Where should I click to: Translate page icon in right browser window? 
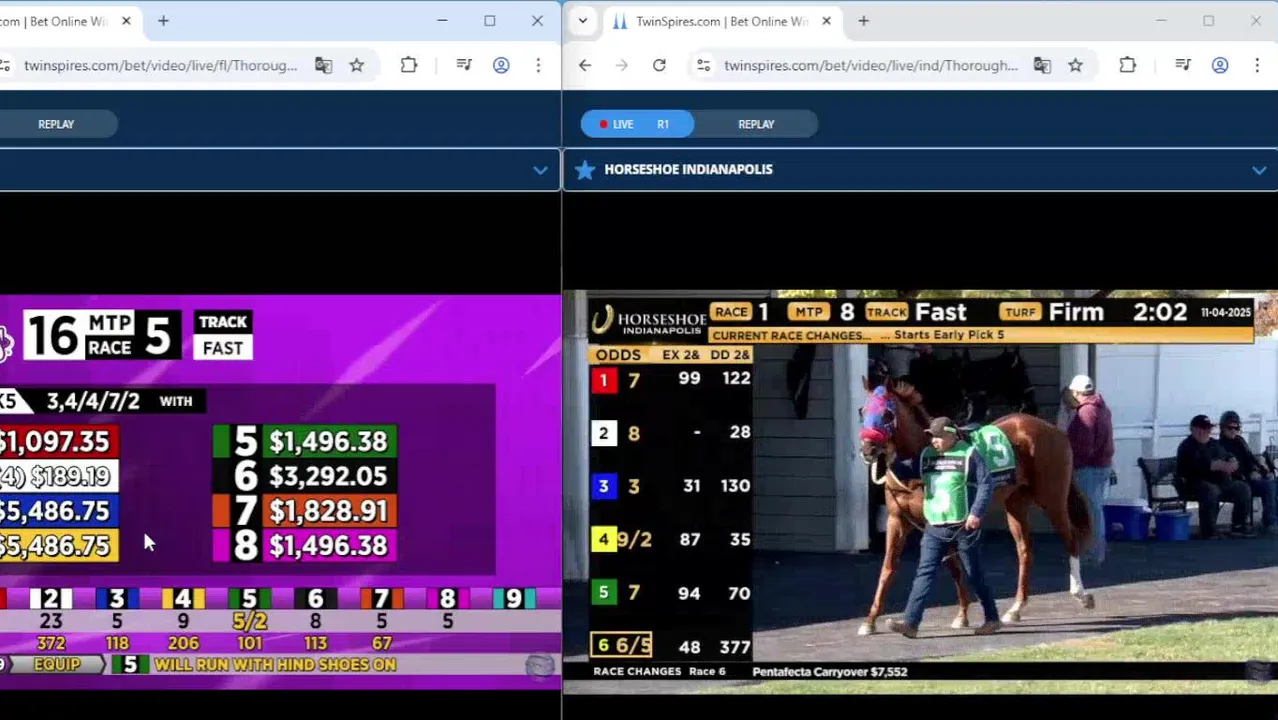click(x=1042, y=65)
